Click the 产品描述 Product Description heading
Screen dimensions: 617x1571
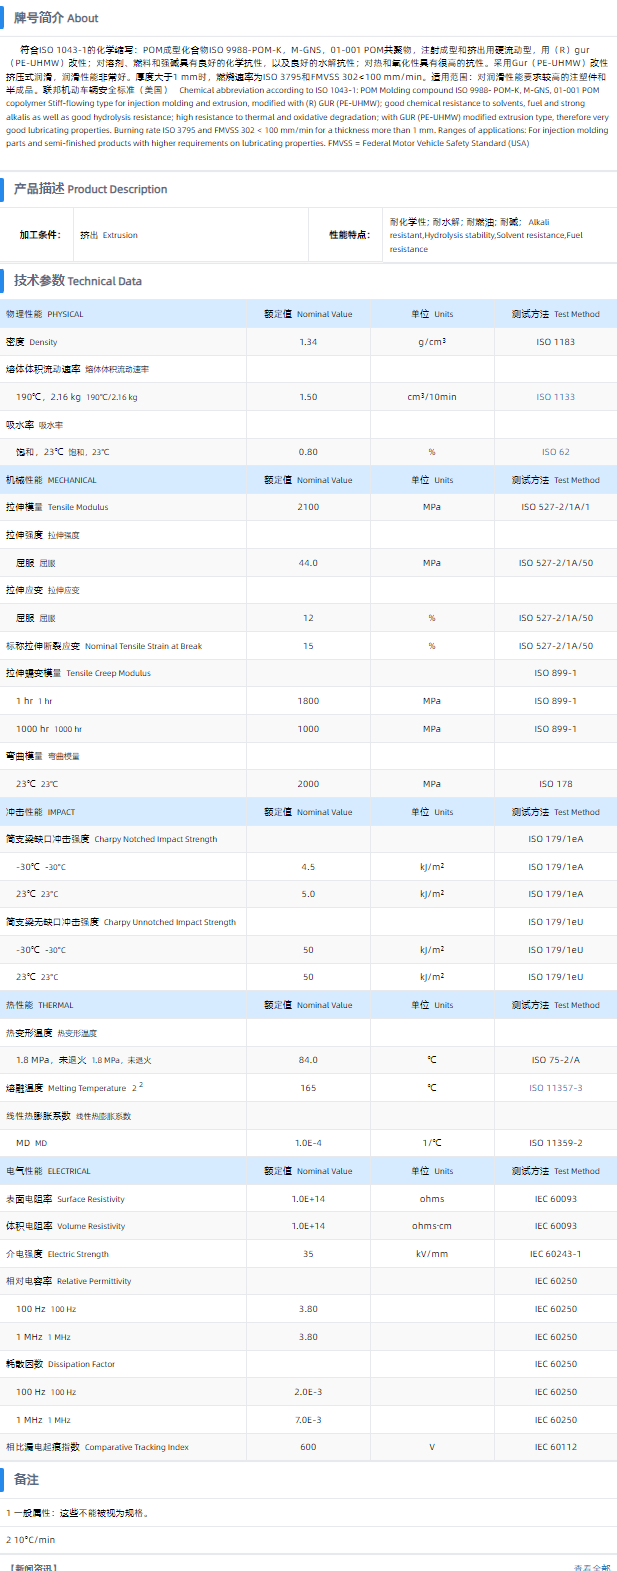(x=90, y=189)
